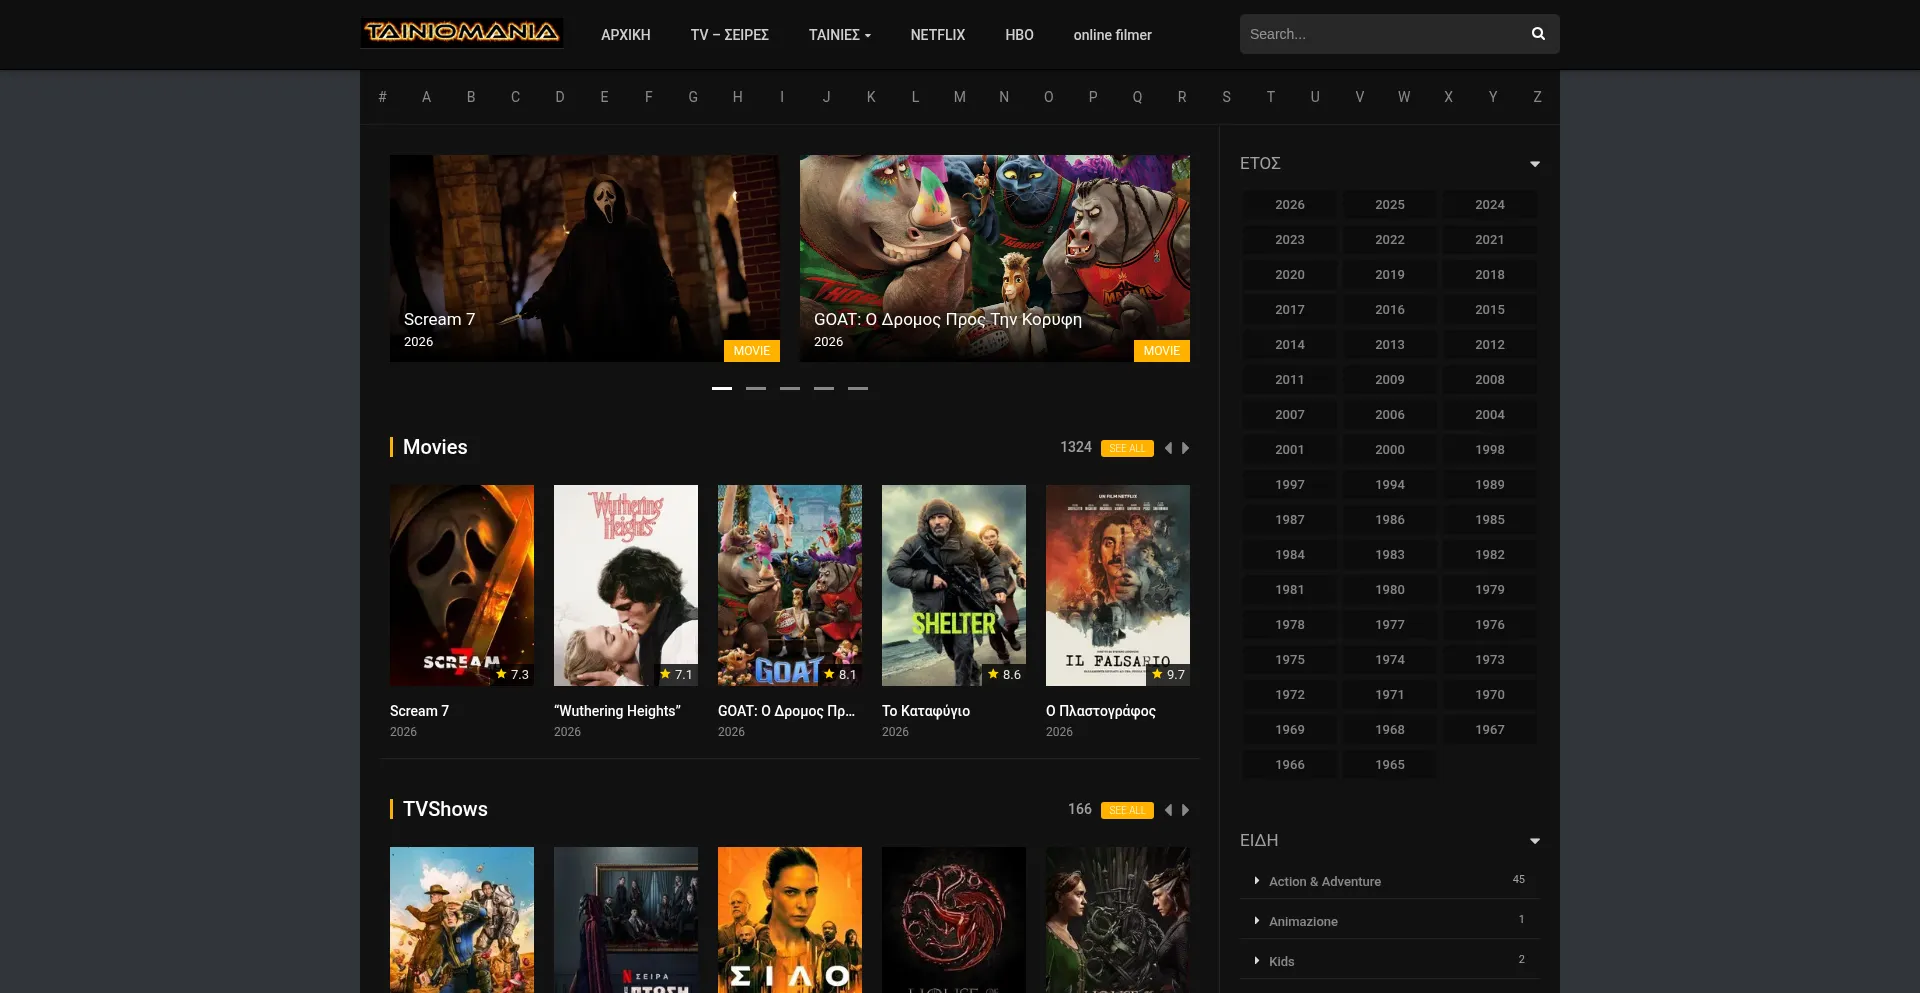Click the 8.6 rating on Shelter

(1004, 675)
